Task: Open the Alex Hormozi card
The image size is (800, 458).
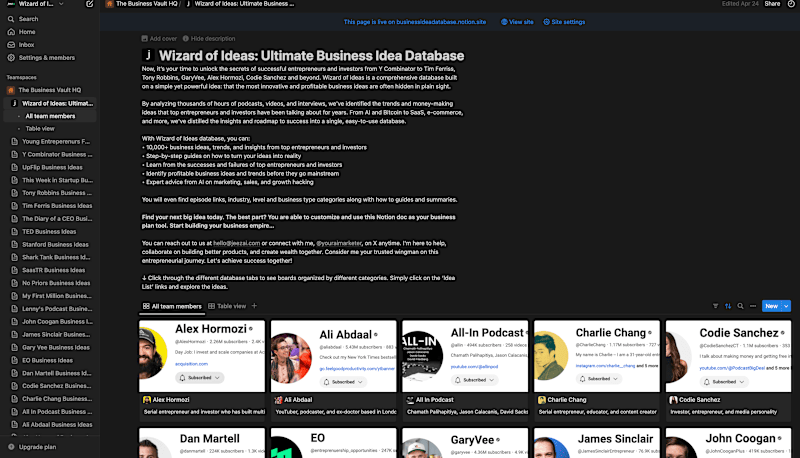Action: 202,371
